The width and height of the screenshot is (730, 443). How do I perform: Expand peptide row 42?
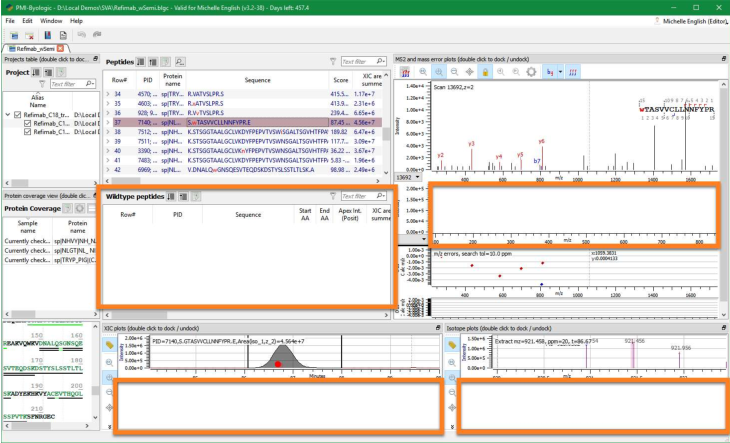108,170
